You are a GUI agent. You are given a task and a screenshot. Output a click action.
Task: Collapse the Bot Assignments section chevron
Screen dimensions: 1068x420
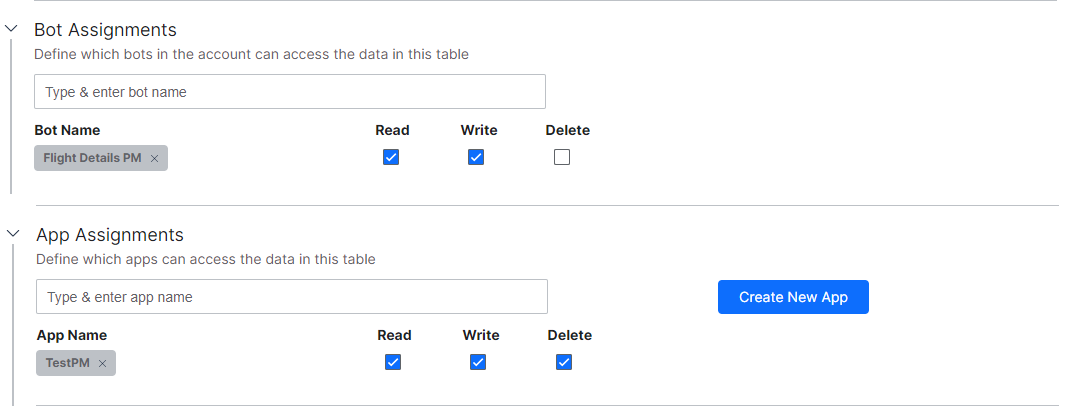click(x=12, y=30)
